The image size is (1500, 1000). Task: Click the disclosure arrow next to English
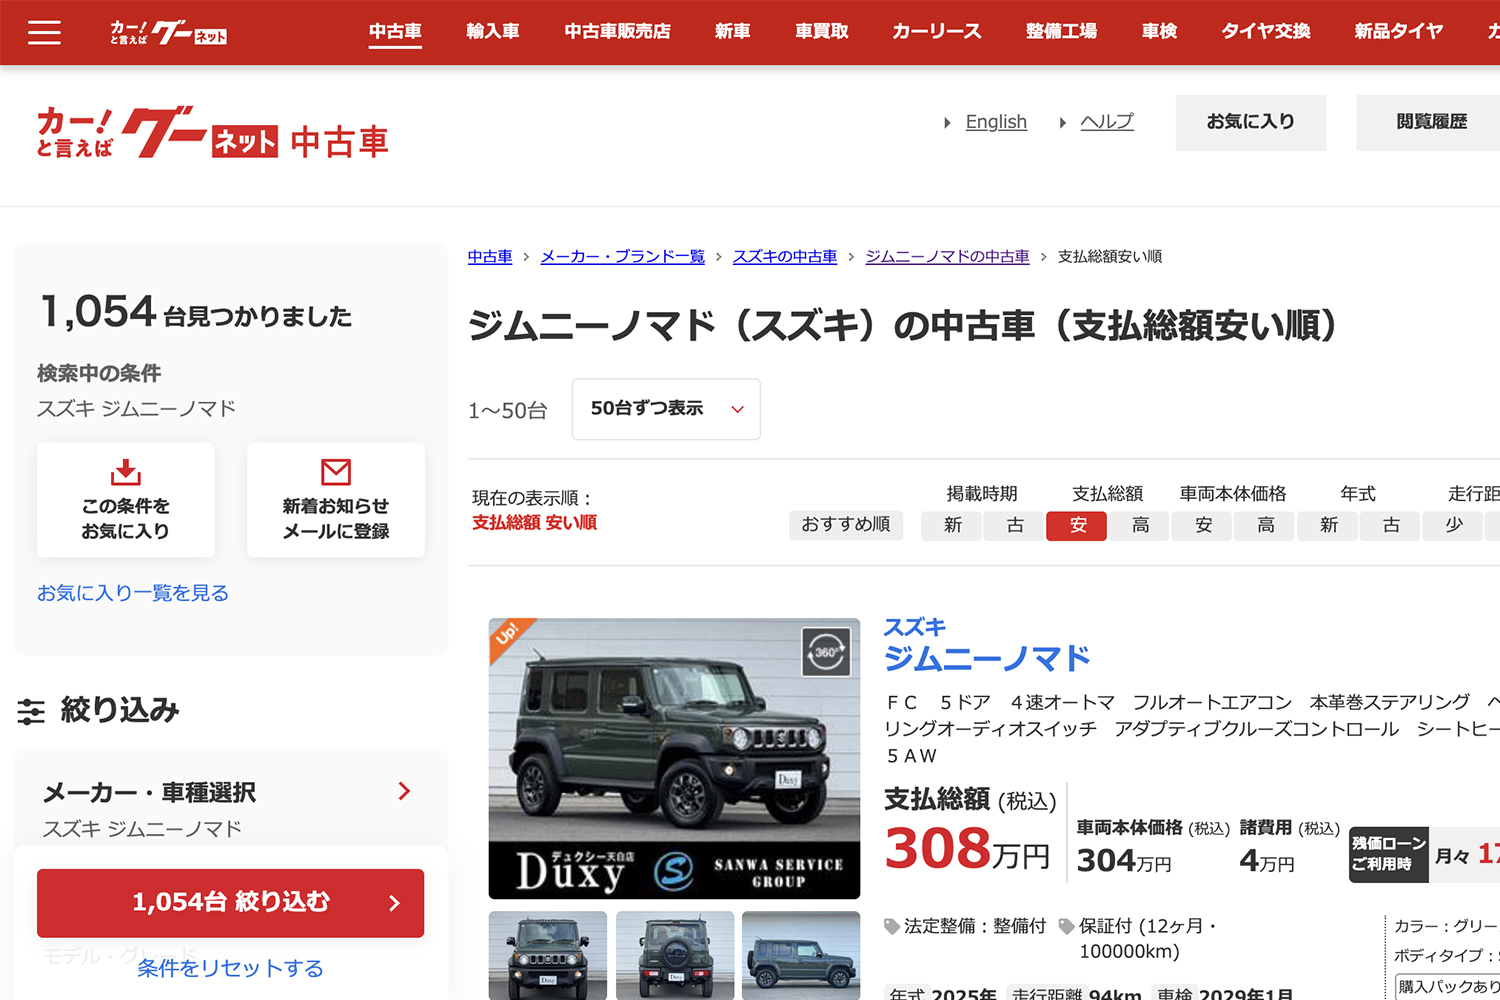point(948,122)
